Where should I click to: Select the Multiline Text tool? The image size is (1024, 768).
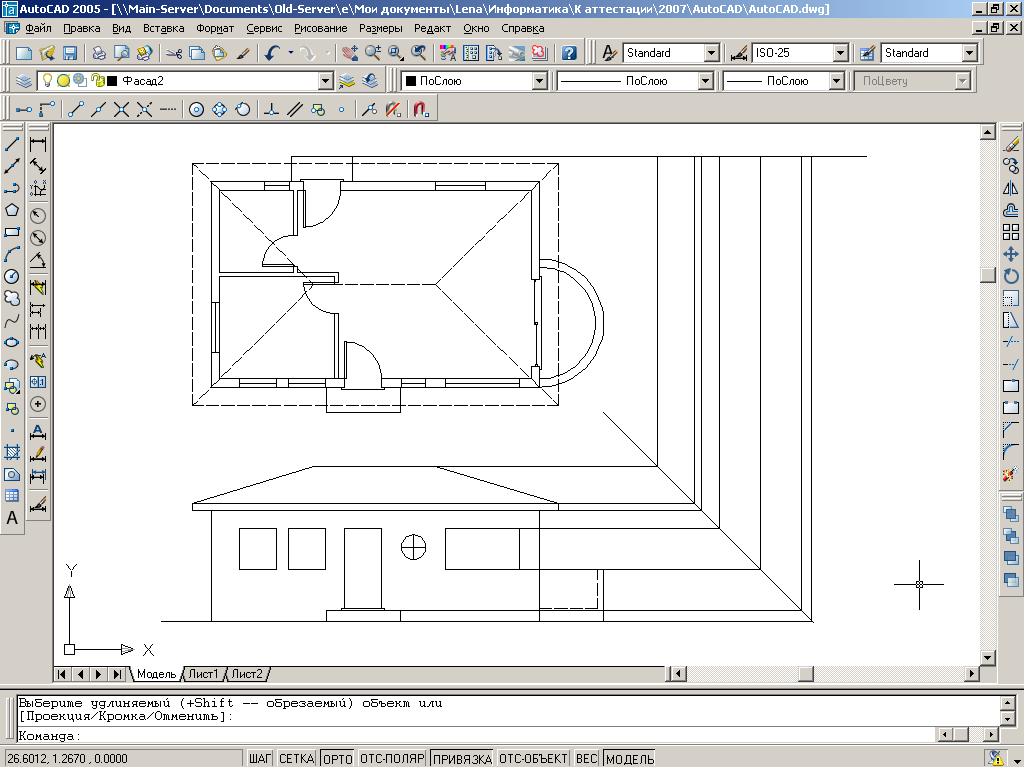12,518
